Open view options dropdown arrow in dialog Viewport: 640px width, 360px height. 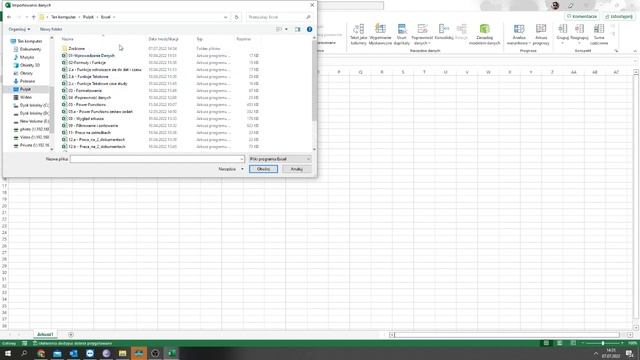coord(286,29)
